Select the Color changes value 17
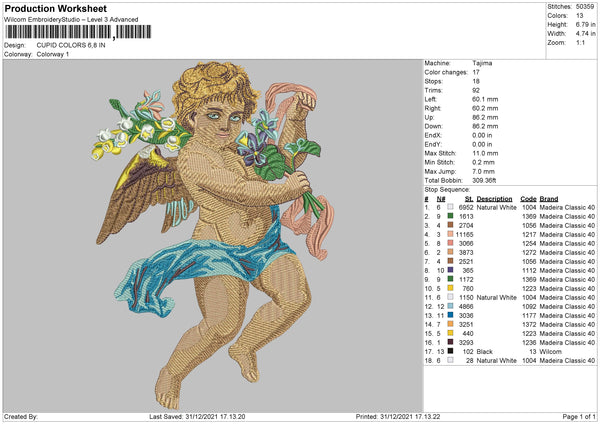Image resolution: width=600 pixels, height=424 pixels. (476, 72)
